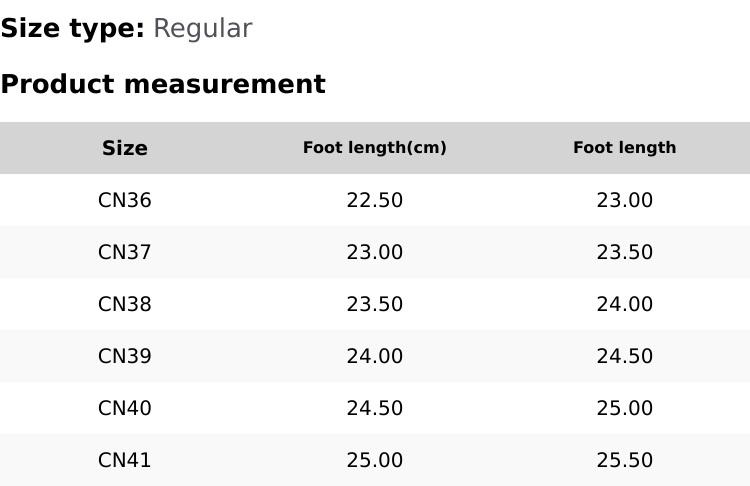
Task: Select the CN40 size cell
Action: tap(125, 408)
